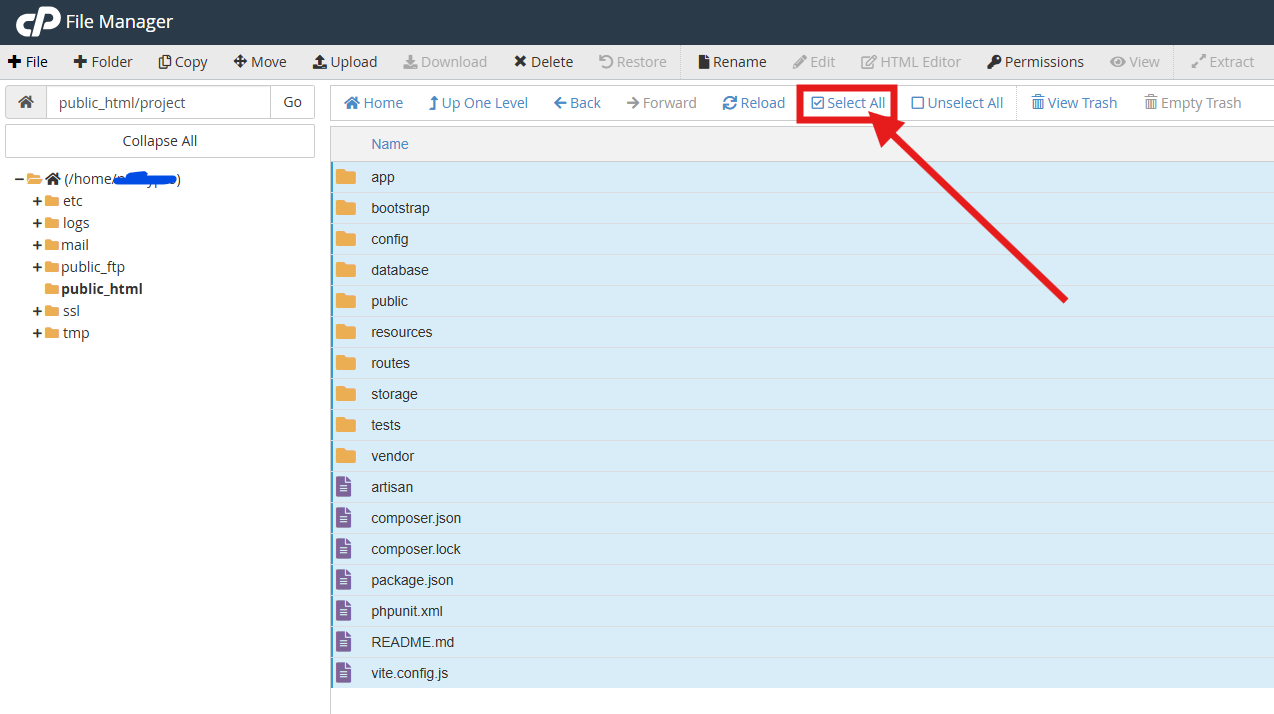
Task: Create a new folder with + Folder
Action: point(103,62)
